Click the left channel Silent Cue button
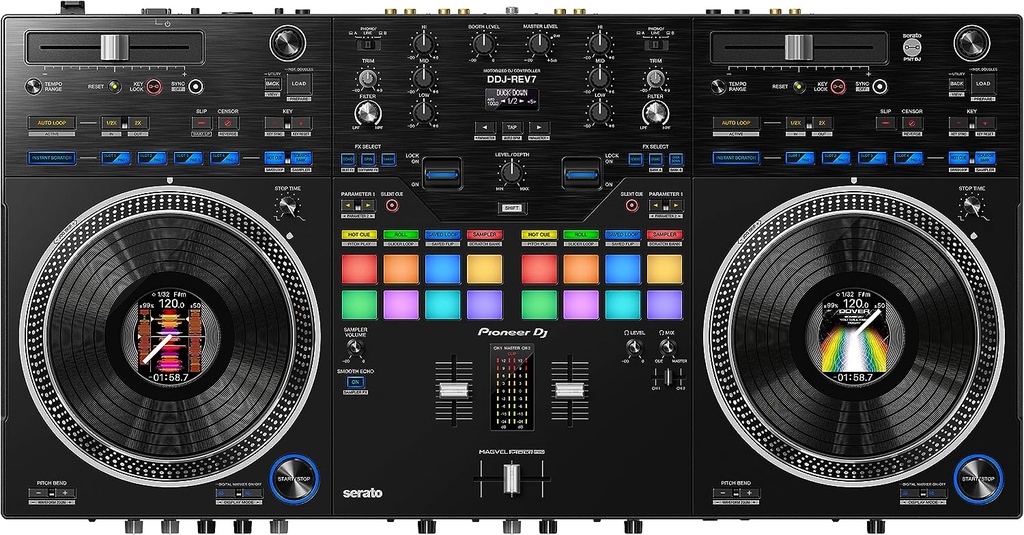The height and width of the screenshot is (535, 1024). tap(391, 205)
